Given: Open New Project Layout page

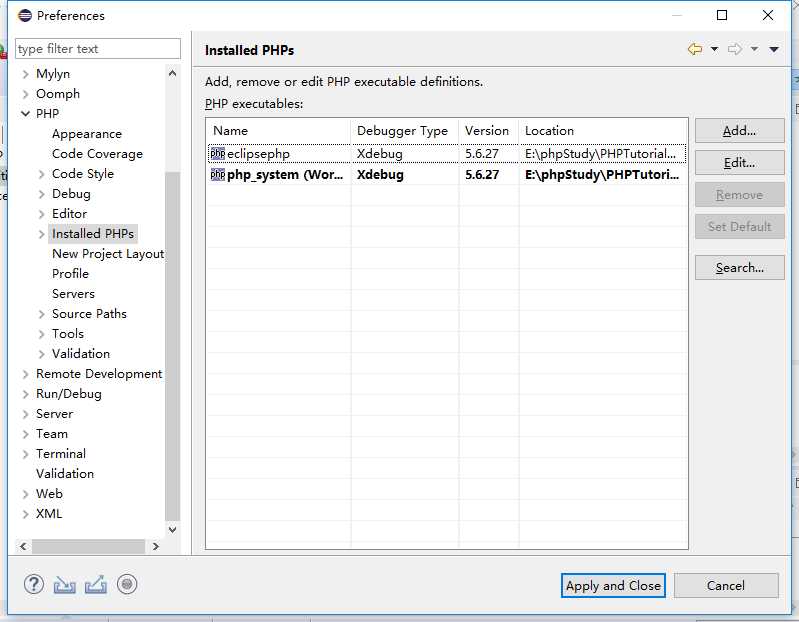Looking at the screenshot, I should (x=108, y=254).
